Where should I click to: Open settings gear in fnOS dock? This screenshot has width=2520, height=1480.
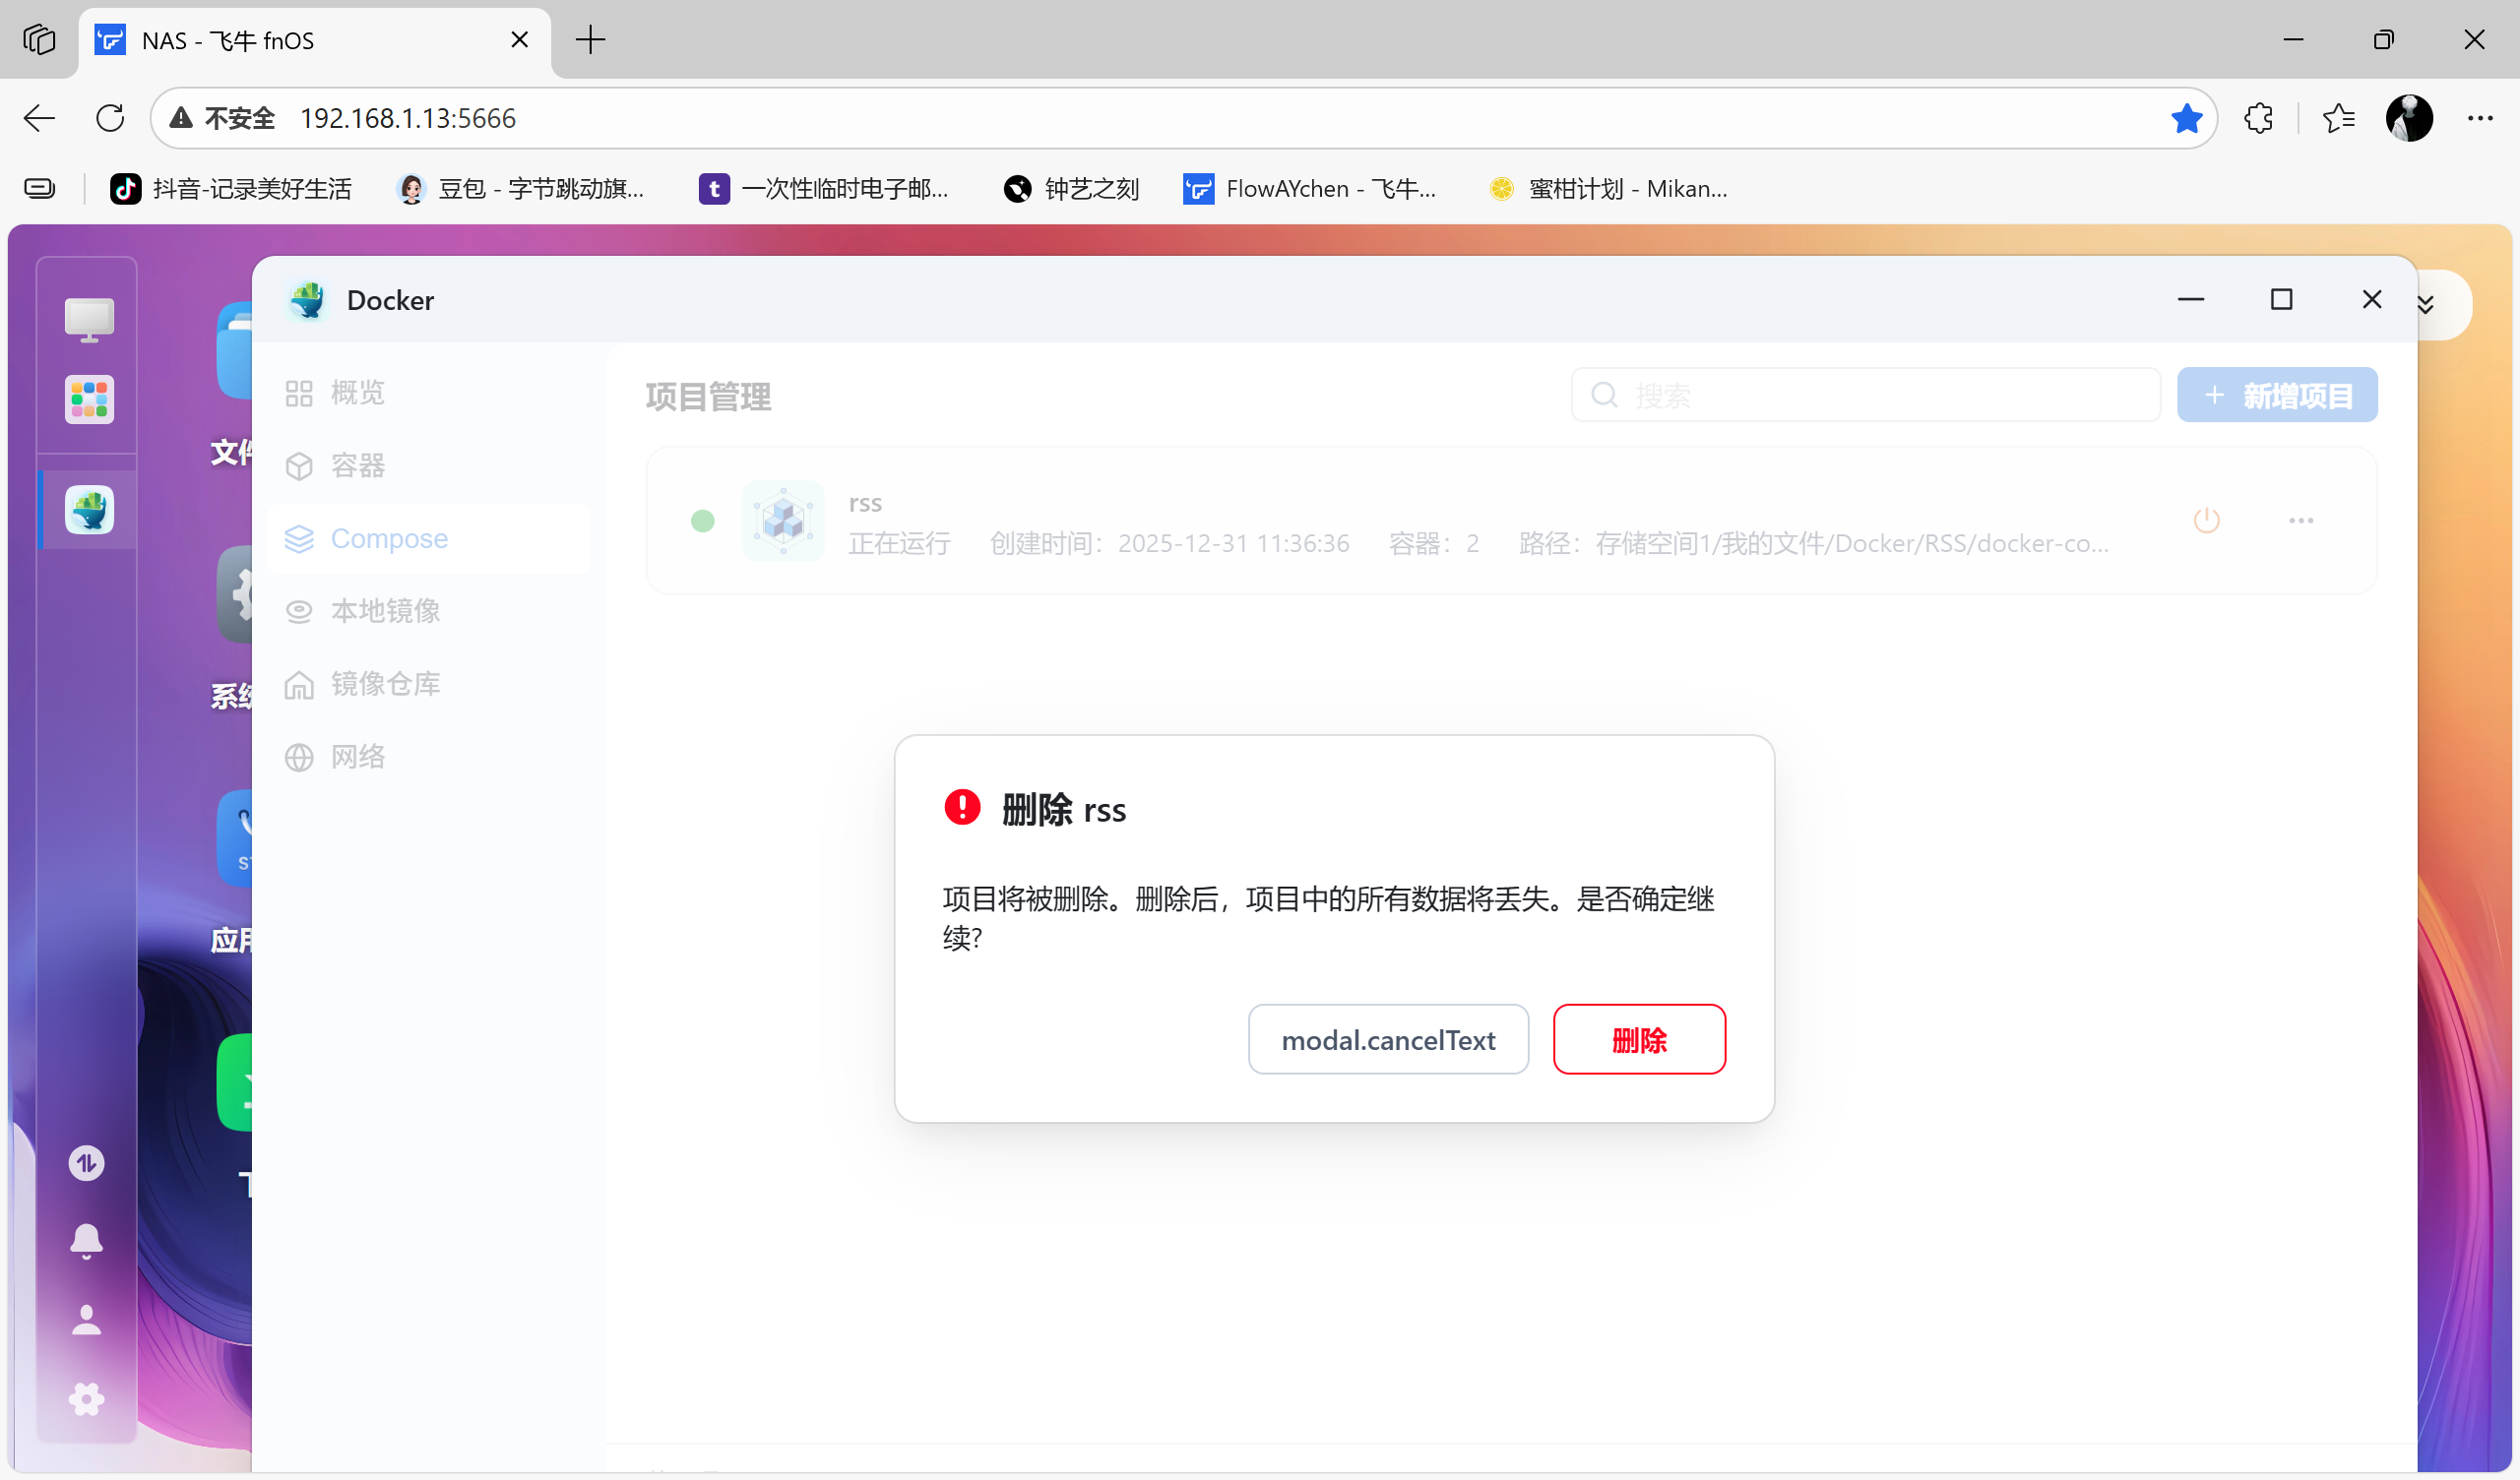pyautogui.click(x=86, y=1398)
